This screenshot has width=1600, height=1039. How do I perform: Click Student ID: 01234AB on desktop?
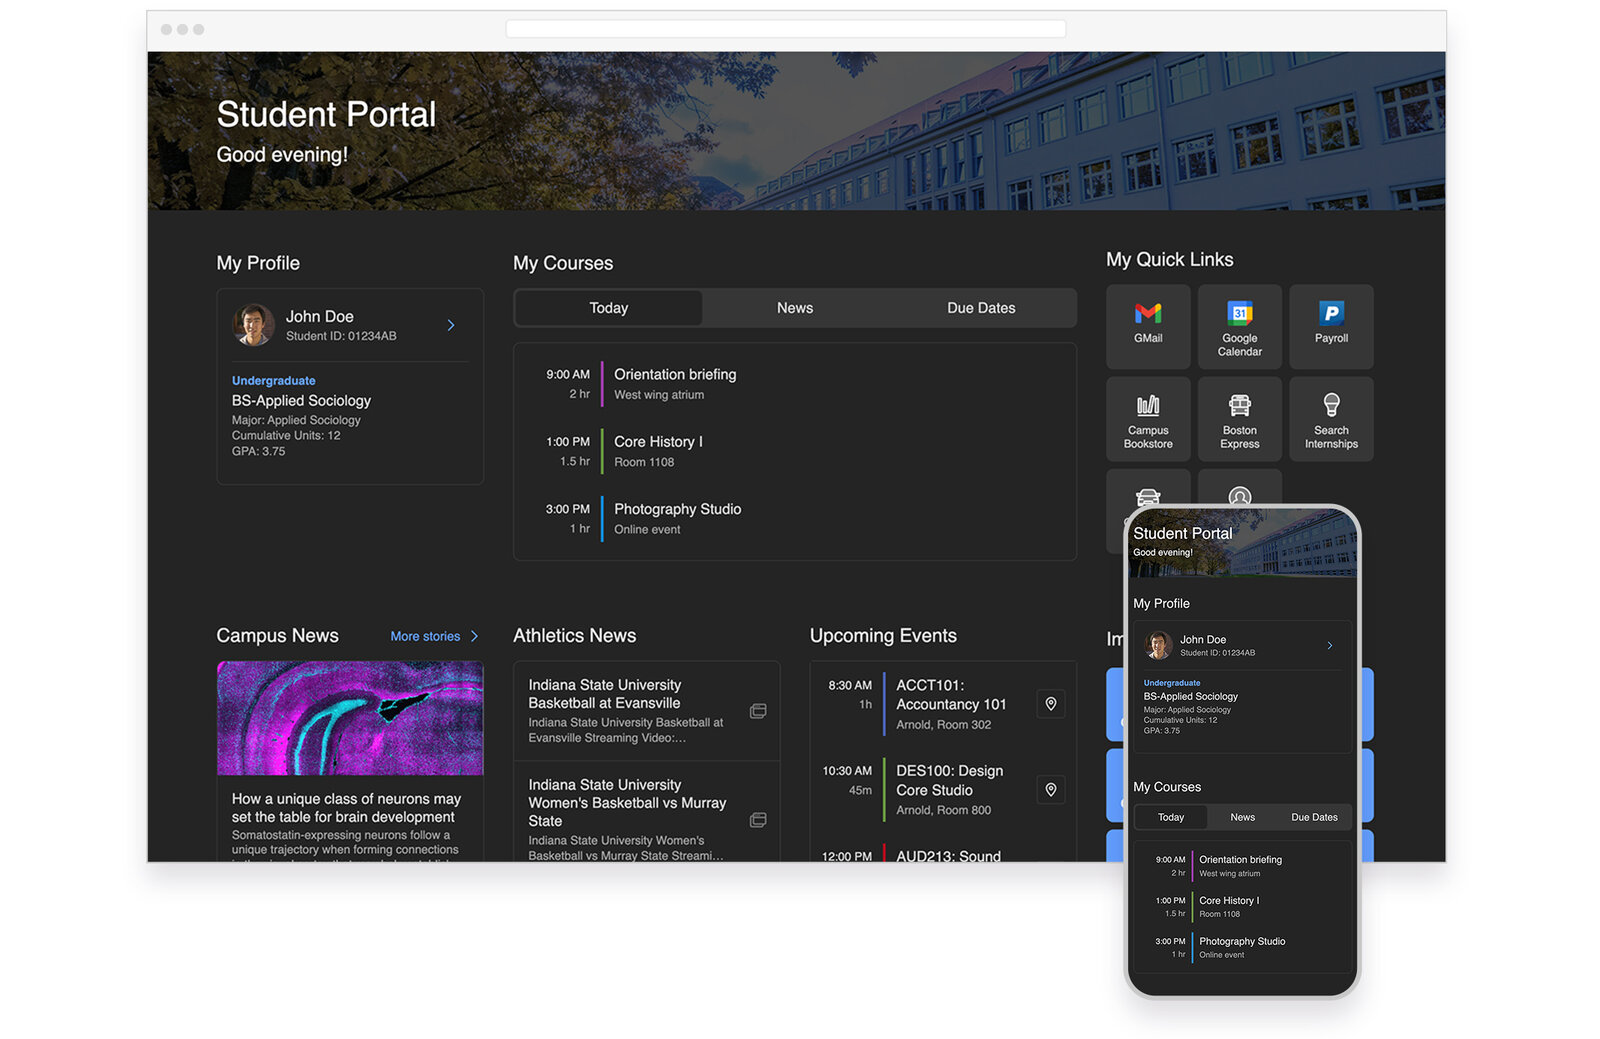(x=341, y=336)
